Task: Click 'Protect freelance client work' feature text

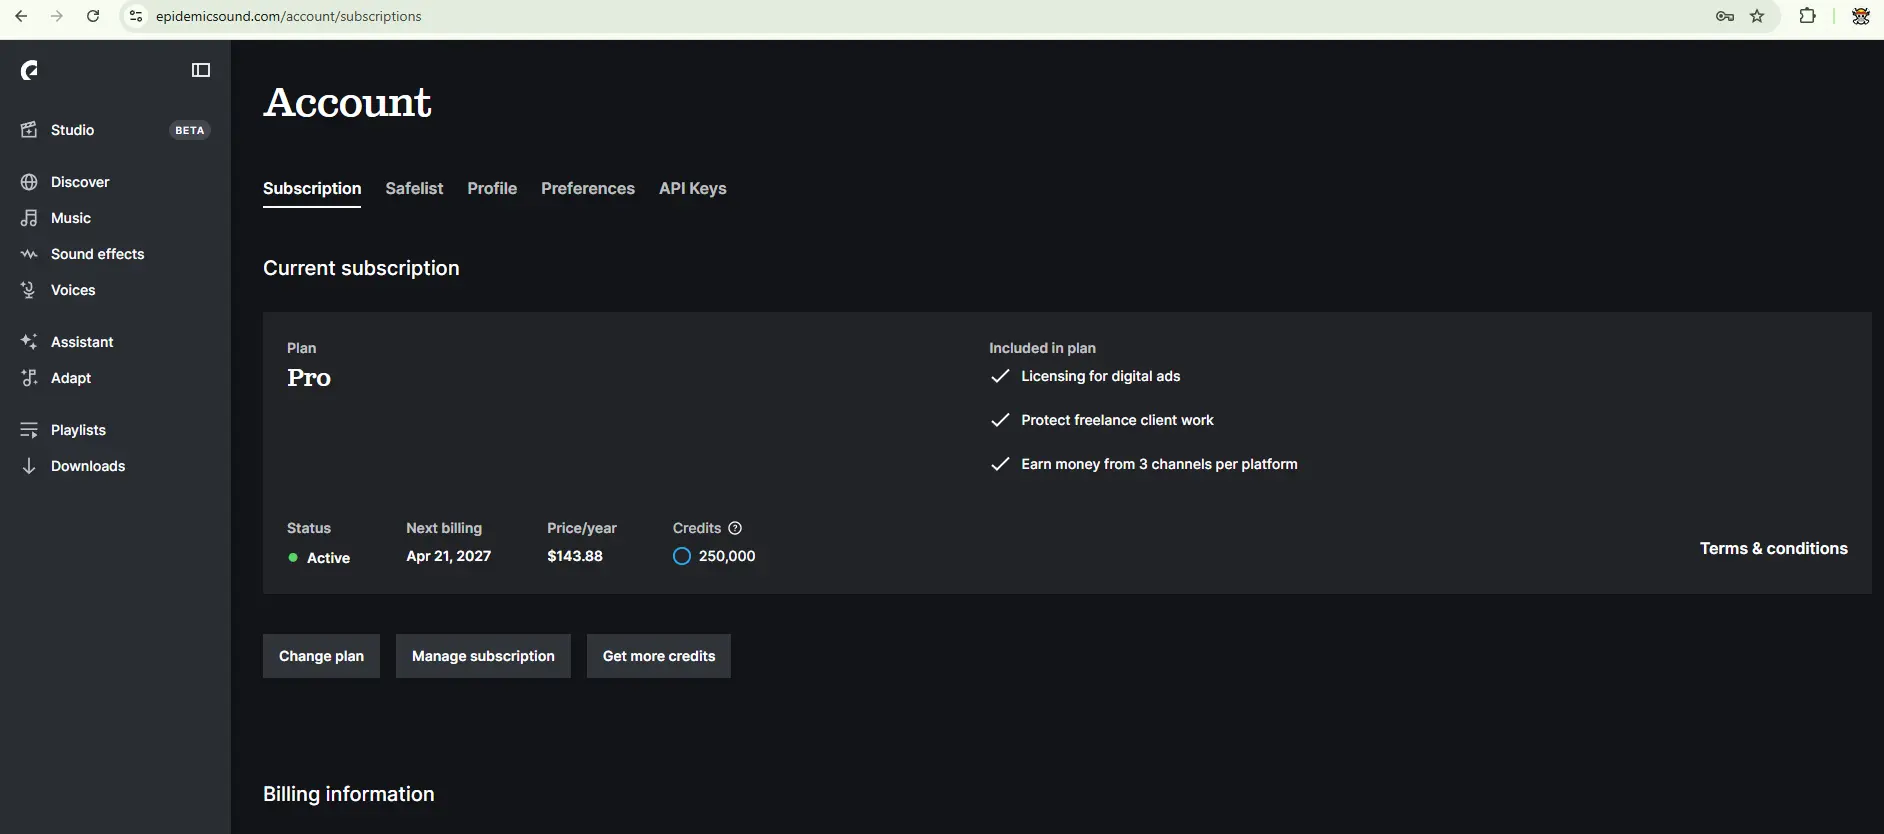Action: tap(1117, 420)
